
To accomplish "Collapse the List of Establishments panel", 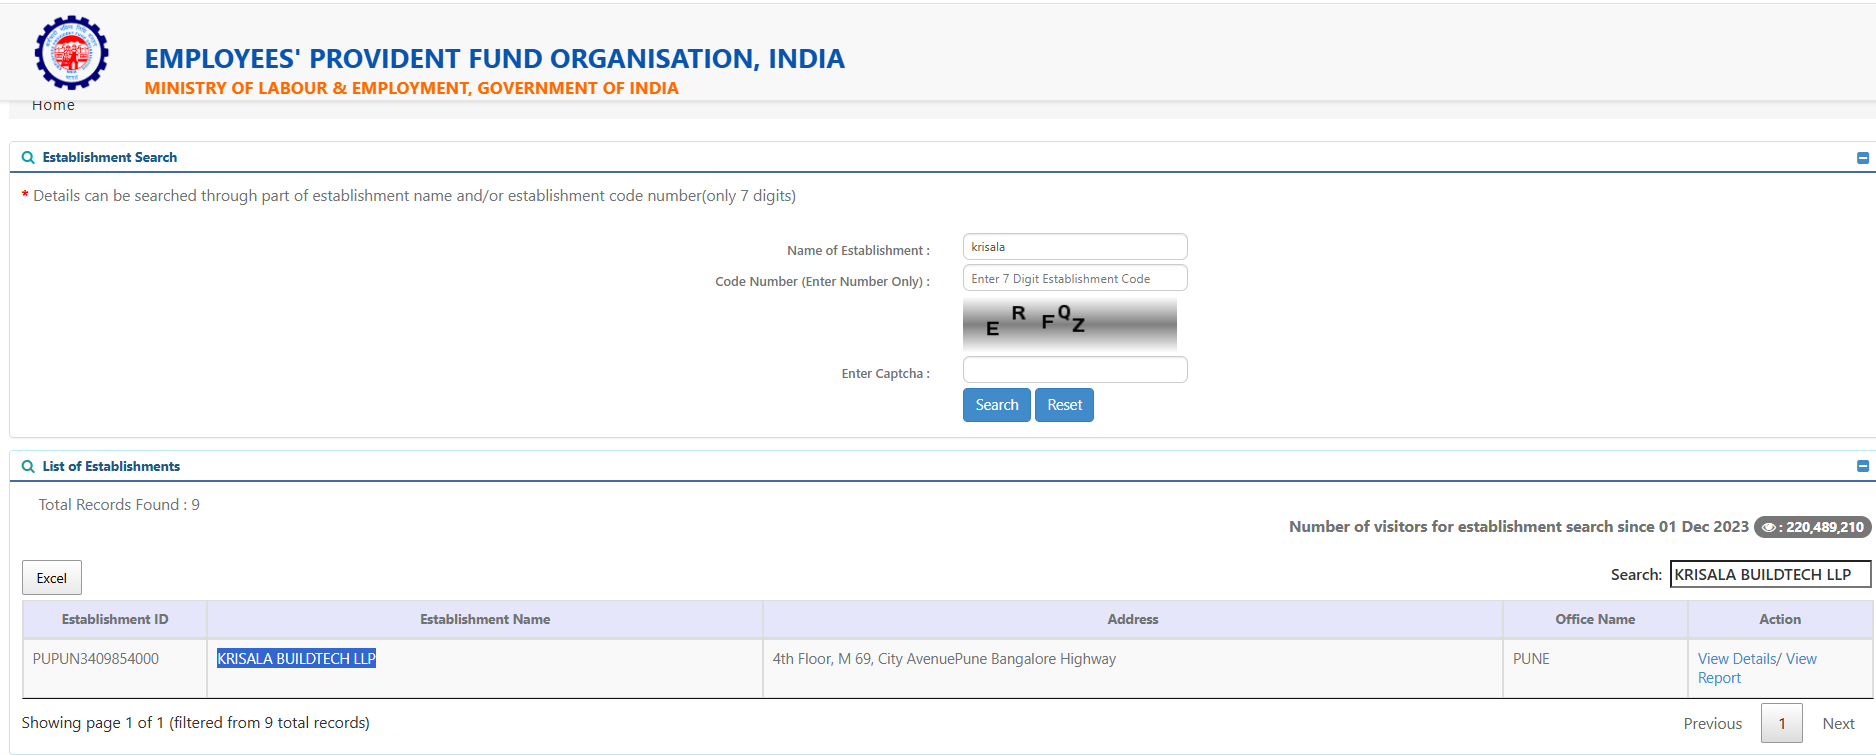I will click(1862, 467).
